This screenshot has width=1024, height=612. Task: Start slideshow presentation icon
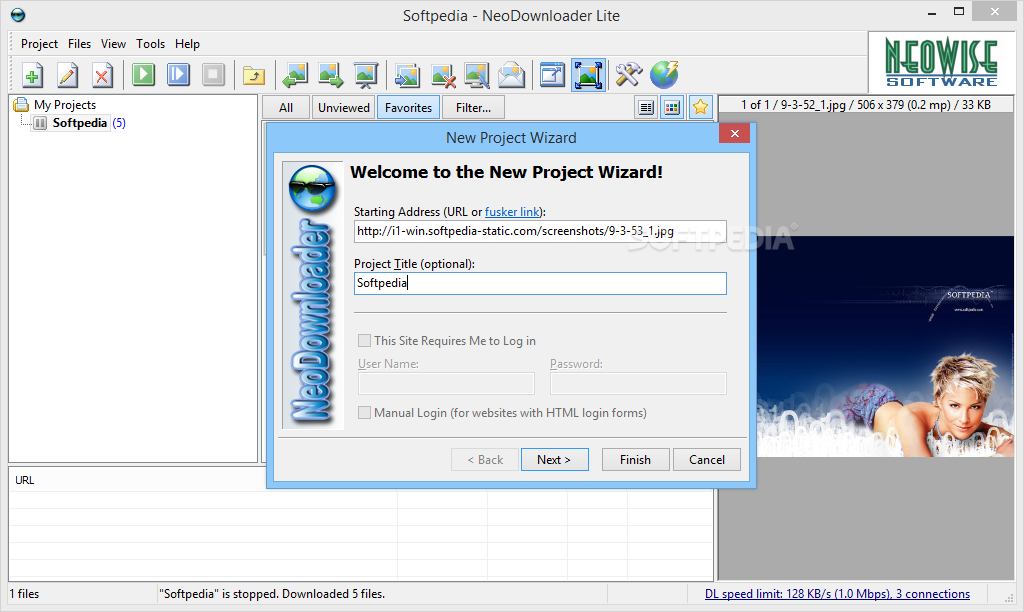tap(366, 74)
